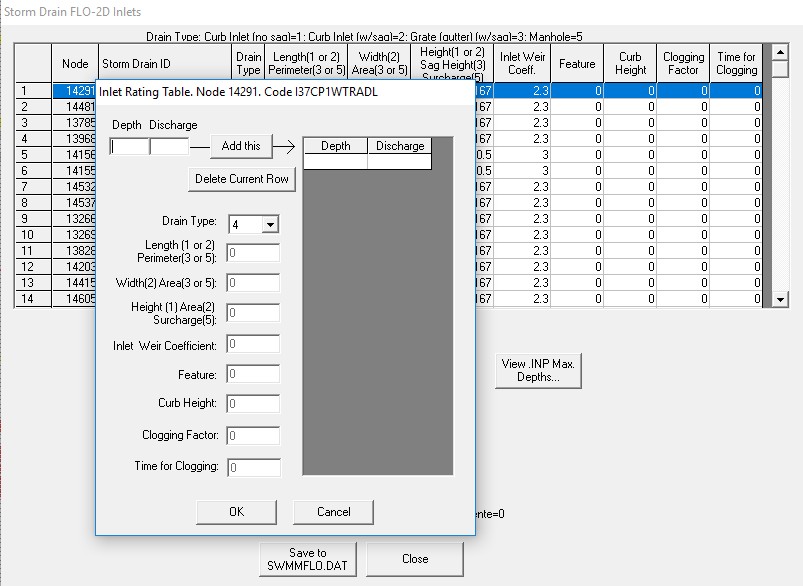
Task: Open View .INP Max. Depths
Action: click(x=539, y=371)
